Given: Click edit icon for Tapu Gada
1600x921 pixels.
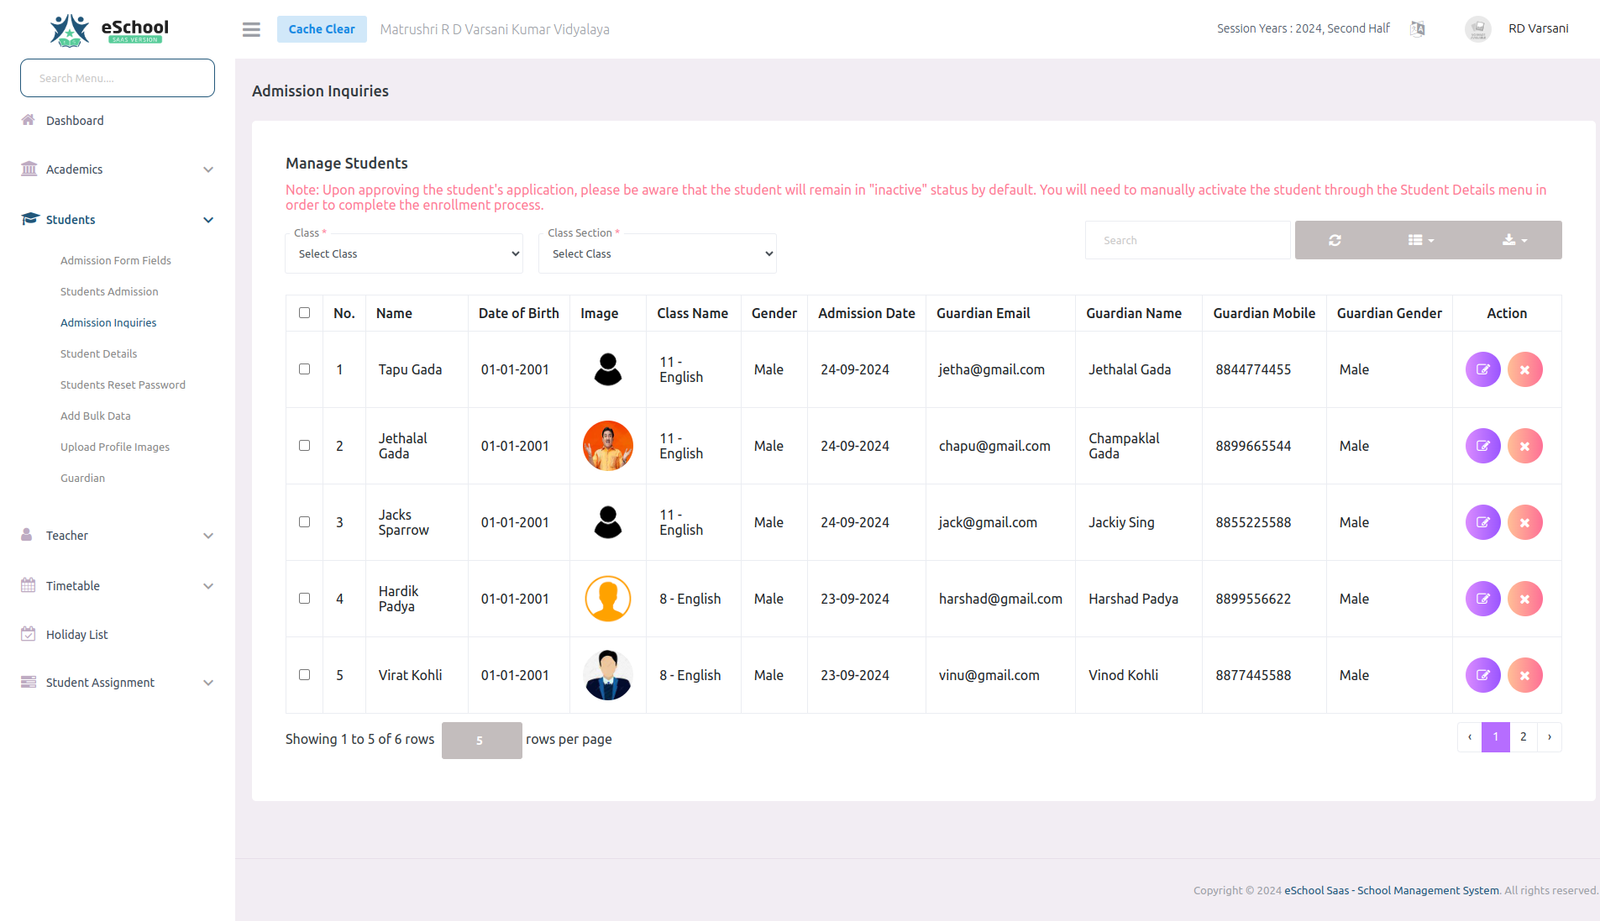Looking at the screenshot, I should pyautogui.click(x=1482, y=370).
